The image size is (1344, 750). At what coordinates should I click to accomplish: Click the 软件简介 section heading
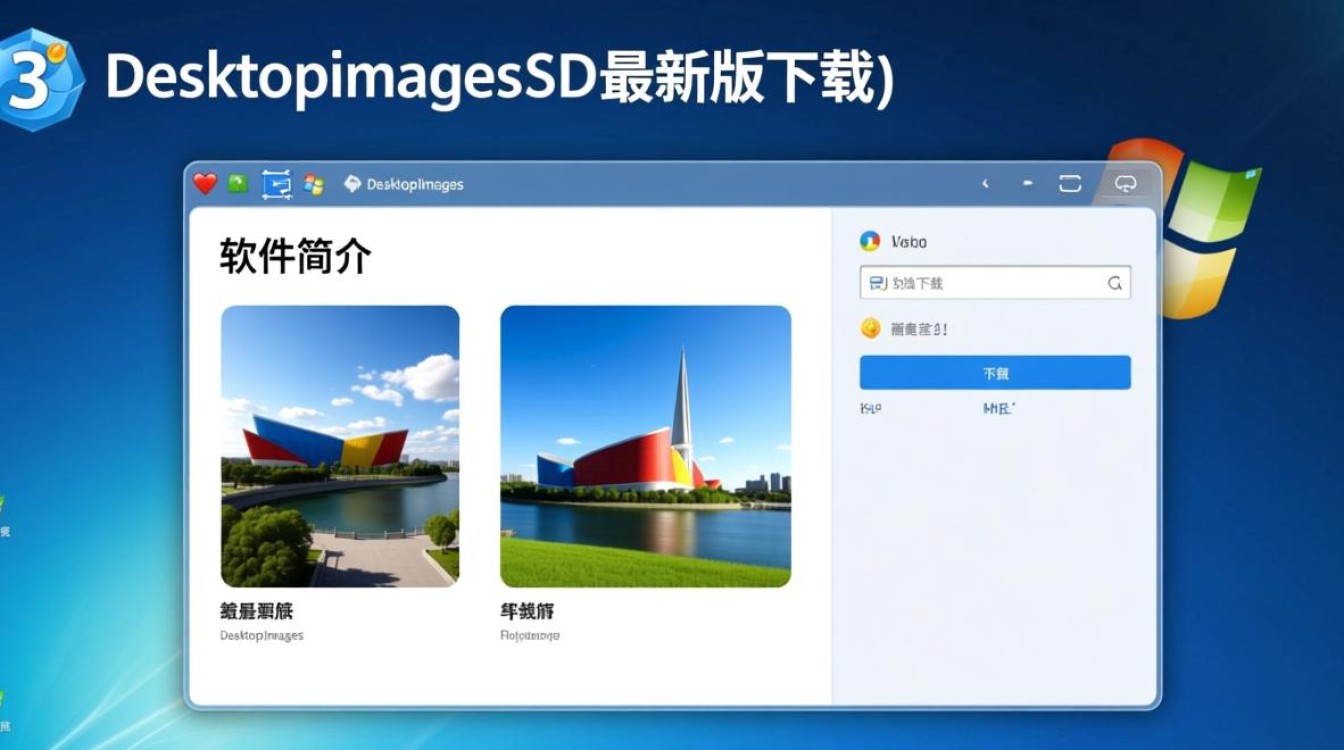pos(294,255)
